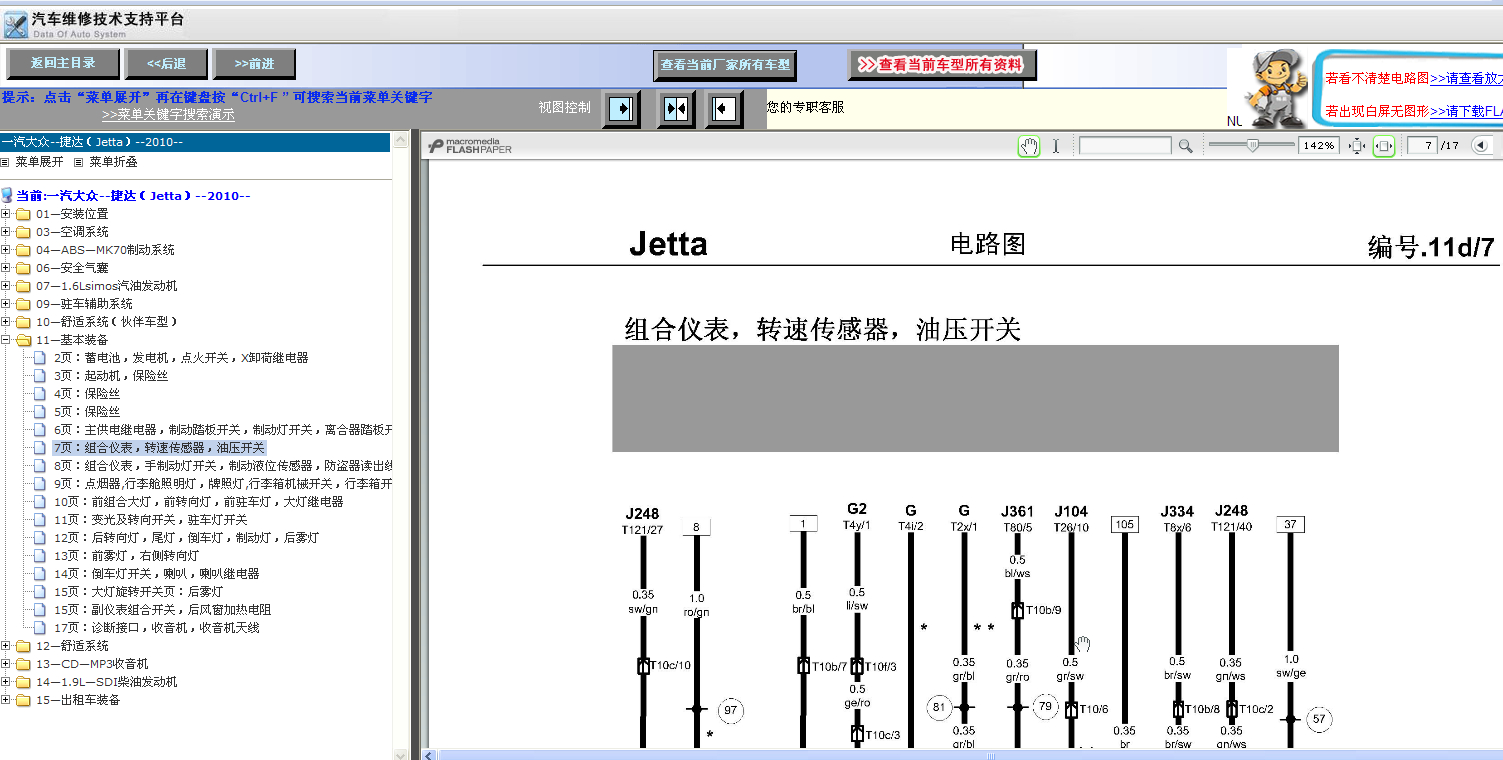Click folder icon of 03—空调系统

point(23,232)
